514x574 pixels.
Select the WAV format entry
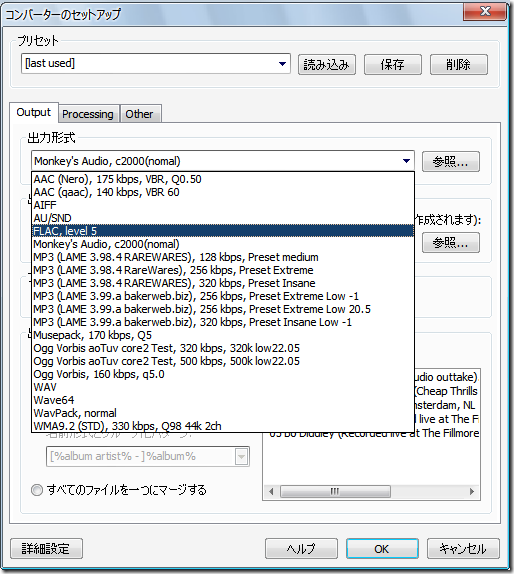pyautogui.click(x=223, y=387)
